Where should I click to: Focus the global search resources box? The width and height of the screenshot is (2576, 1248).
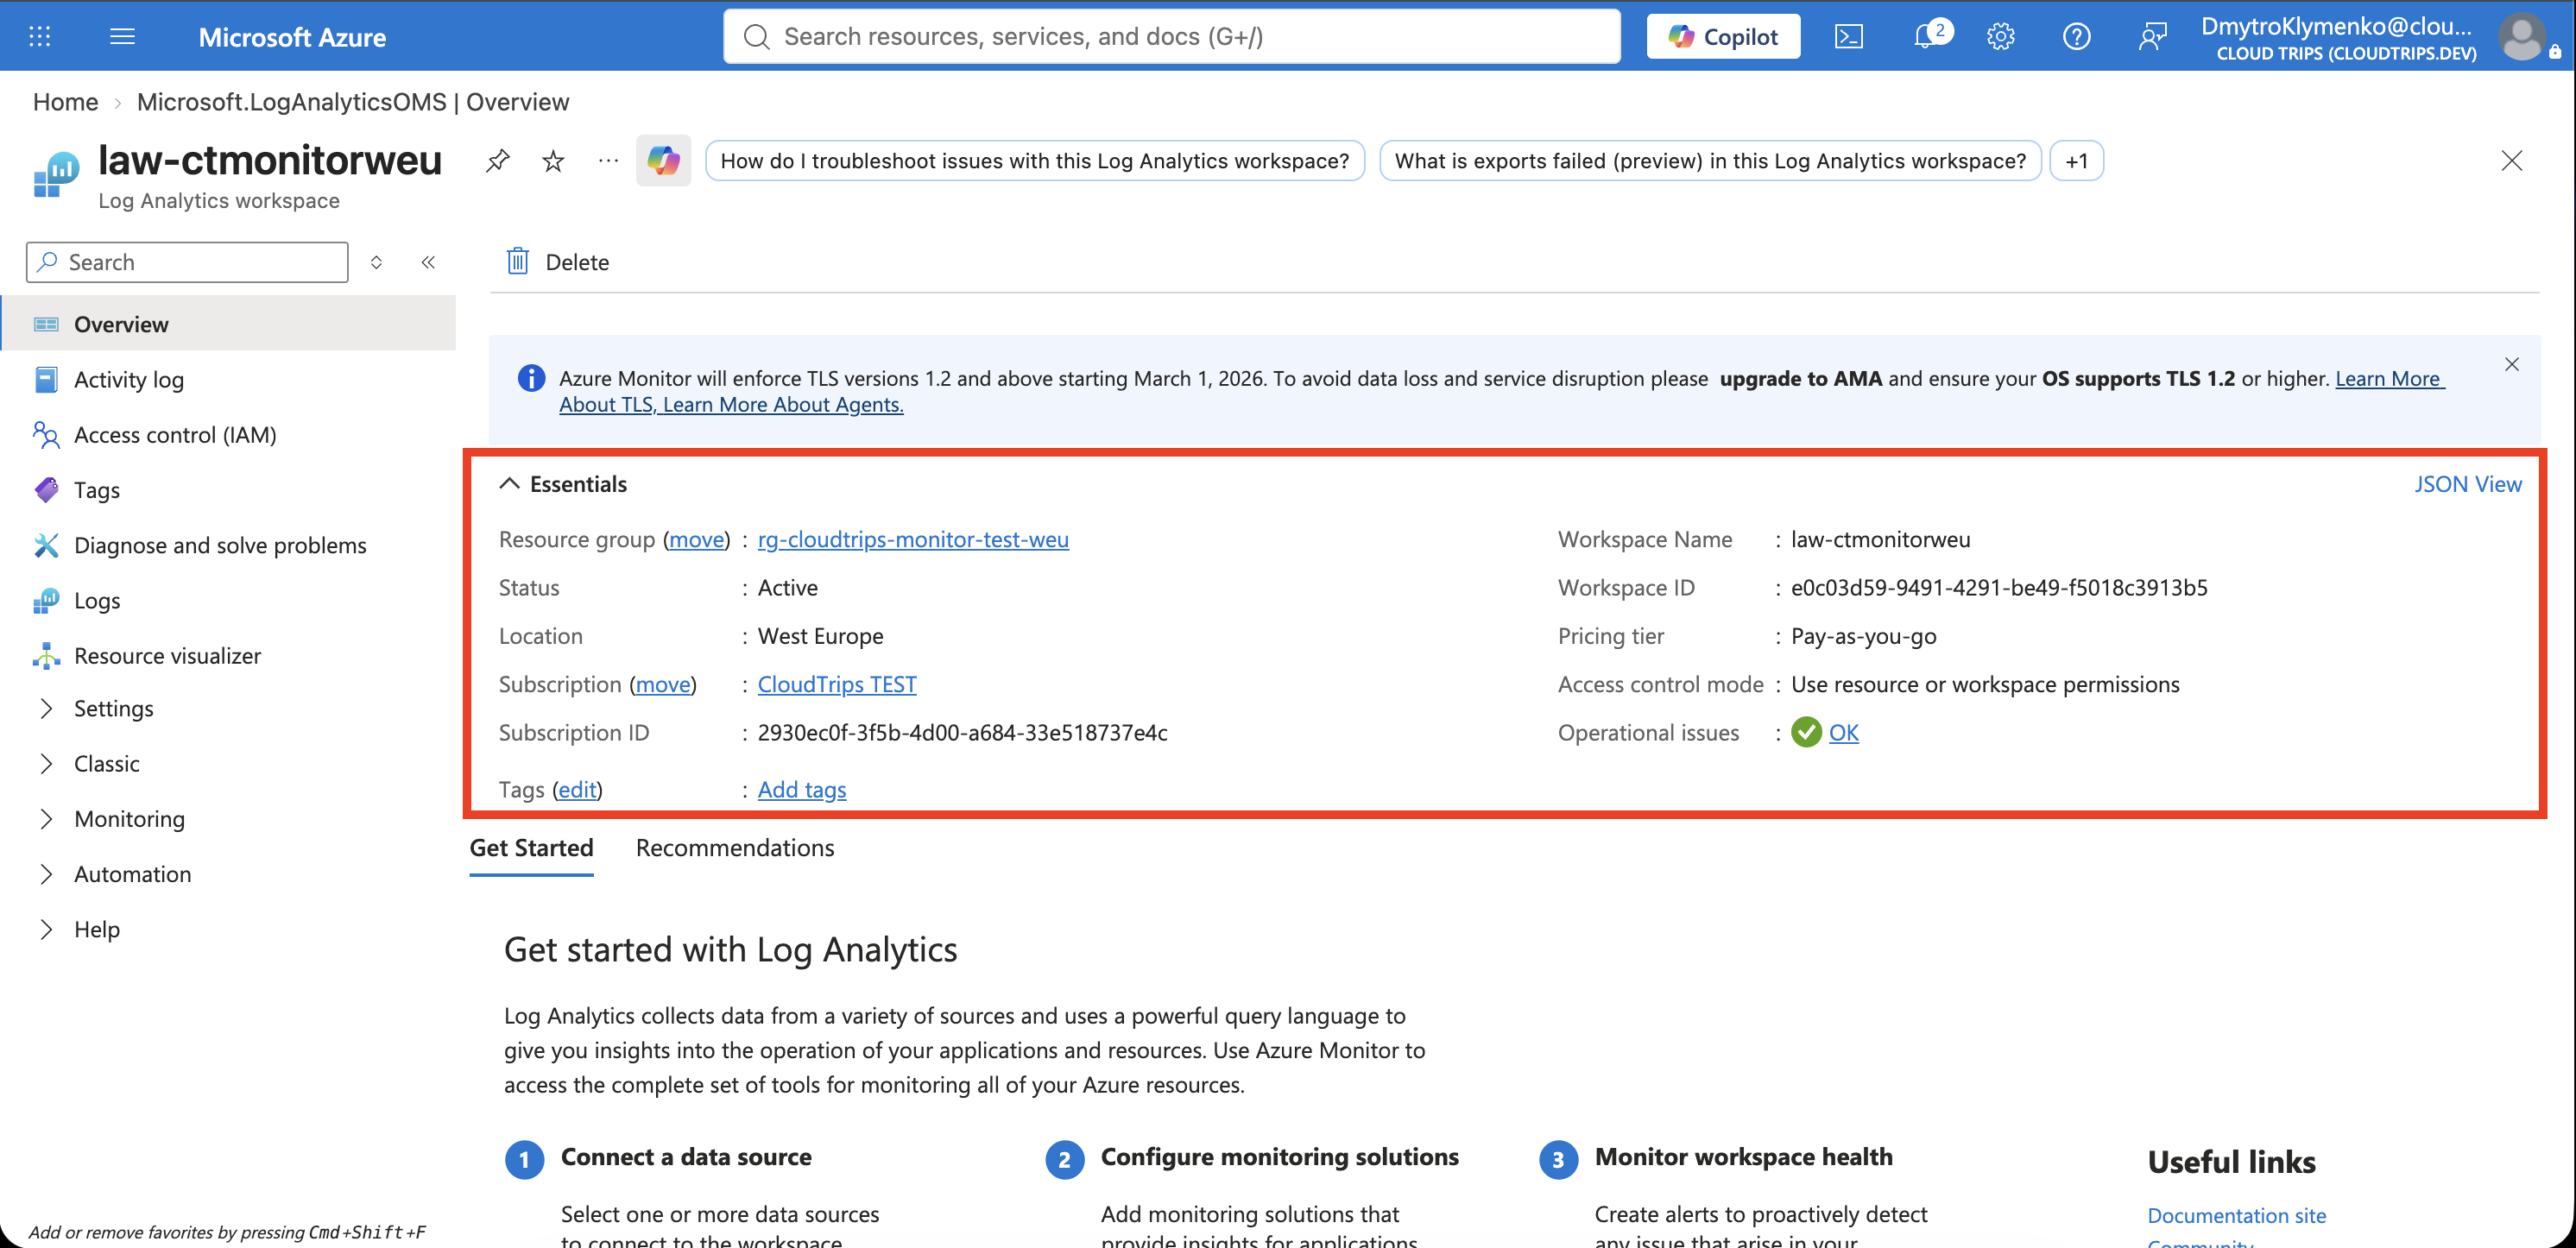point(1172,37)
